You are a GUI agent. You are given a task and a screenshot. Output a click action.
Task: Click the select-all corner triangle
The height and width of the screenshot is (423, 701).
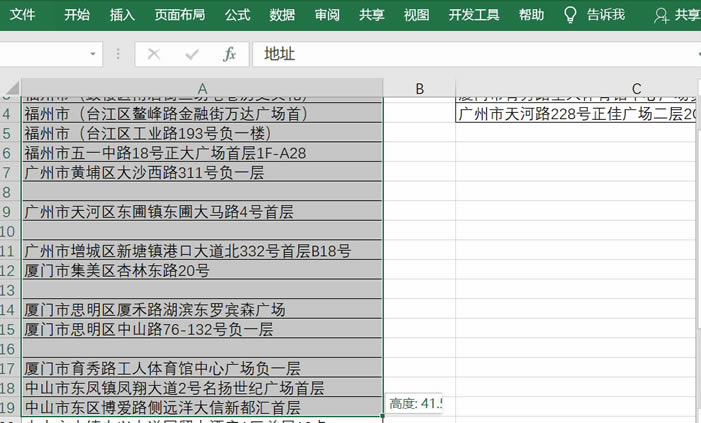coord(12,88)
